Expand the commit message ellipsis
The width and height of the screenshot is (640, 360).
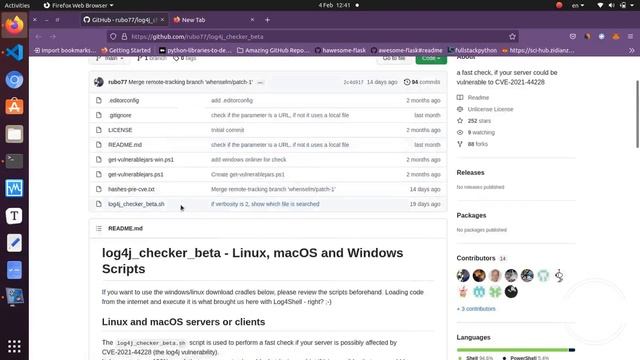coord(260,82)
